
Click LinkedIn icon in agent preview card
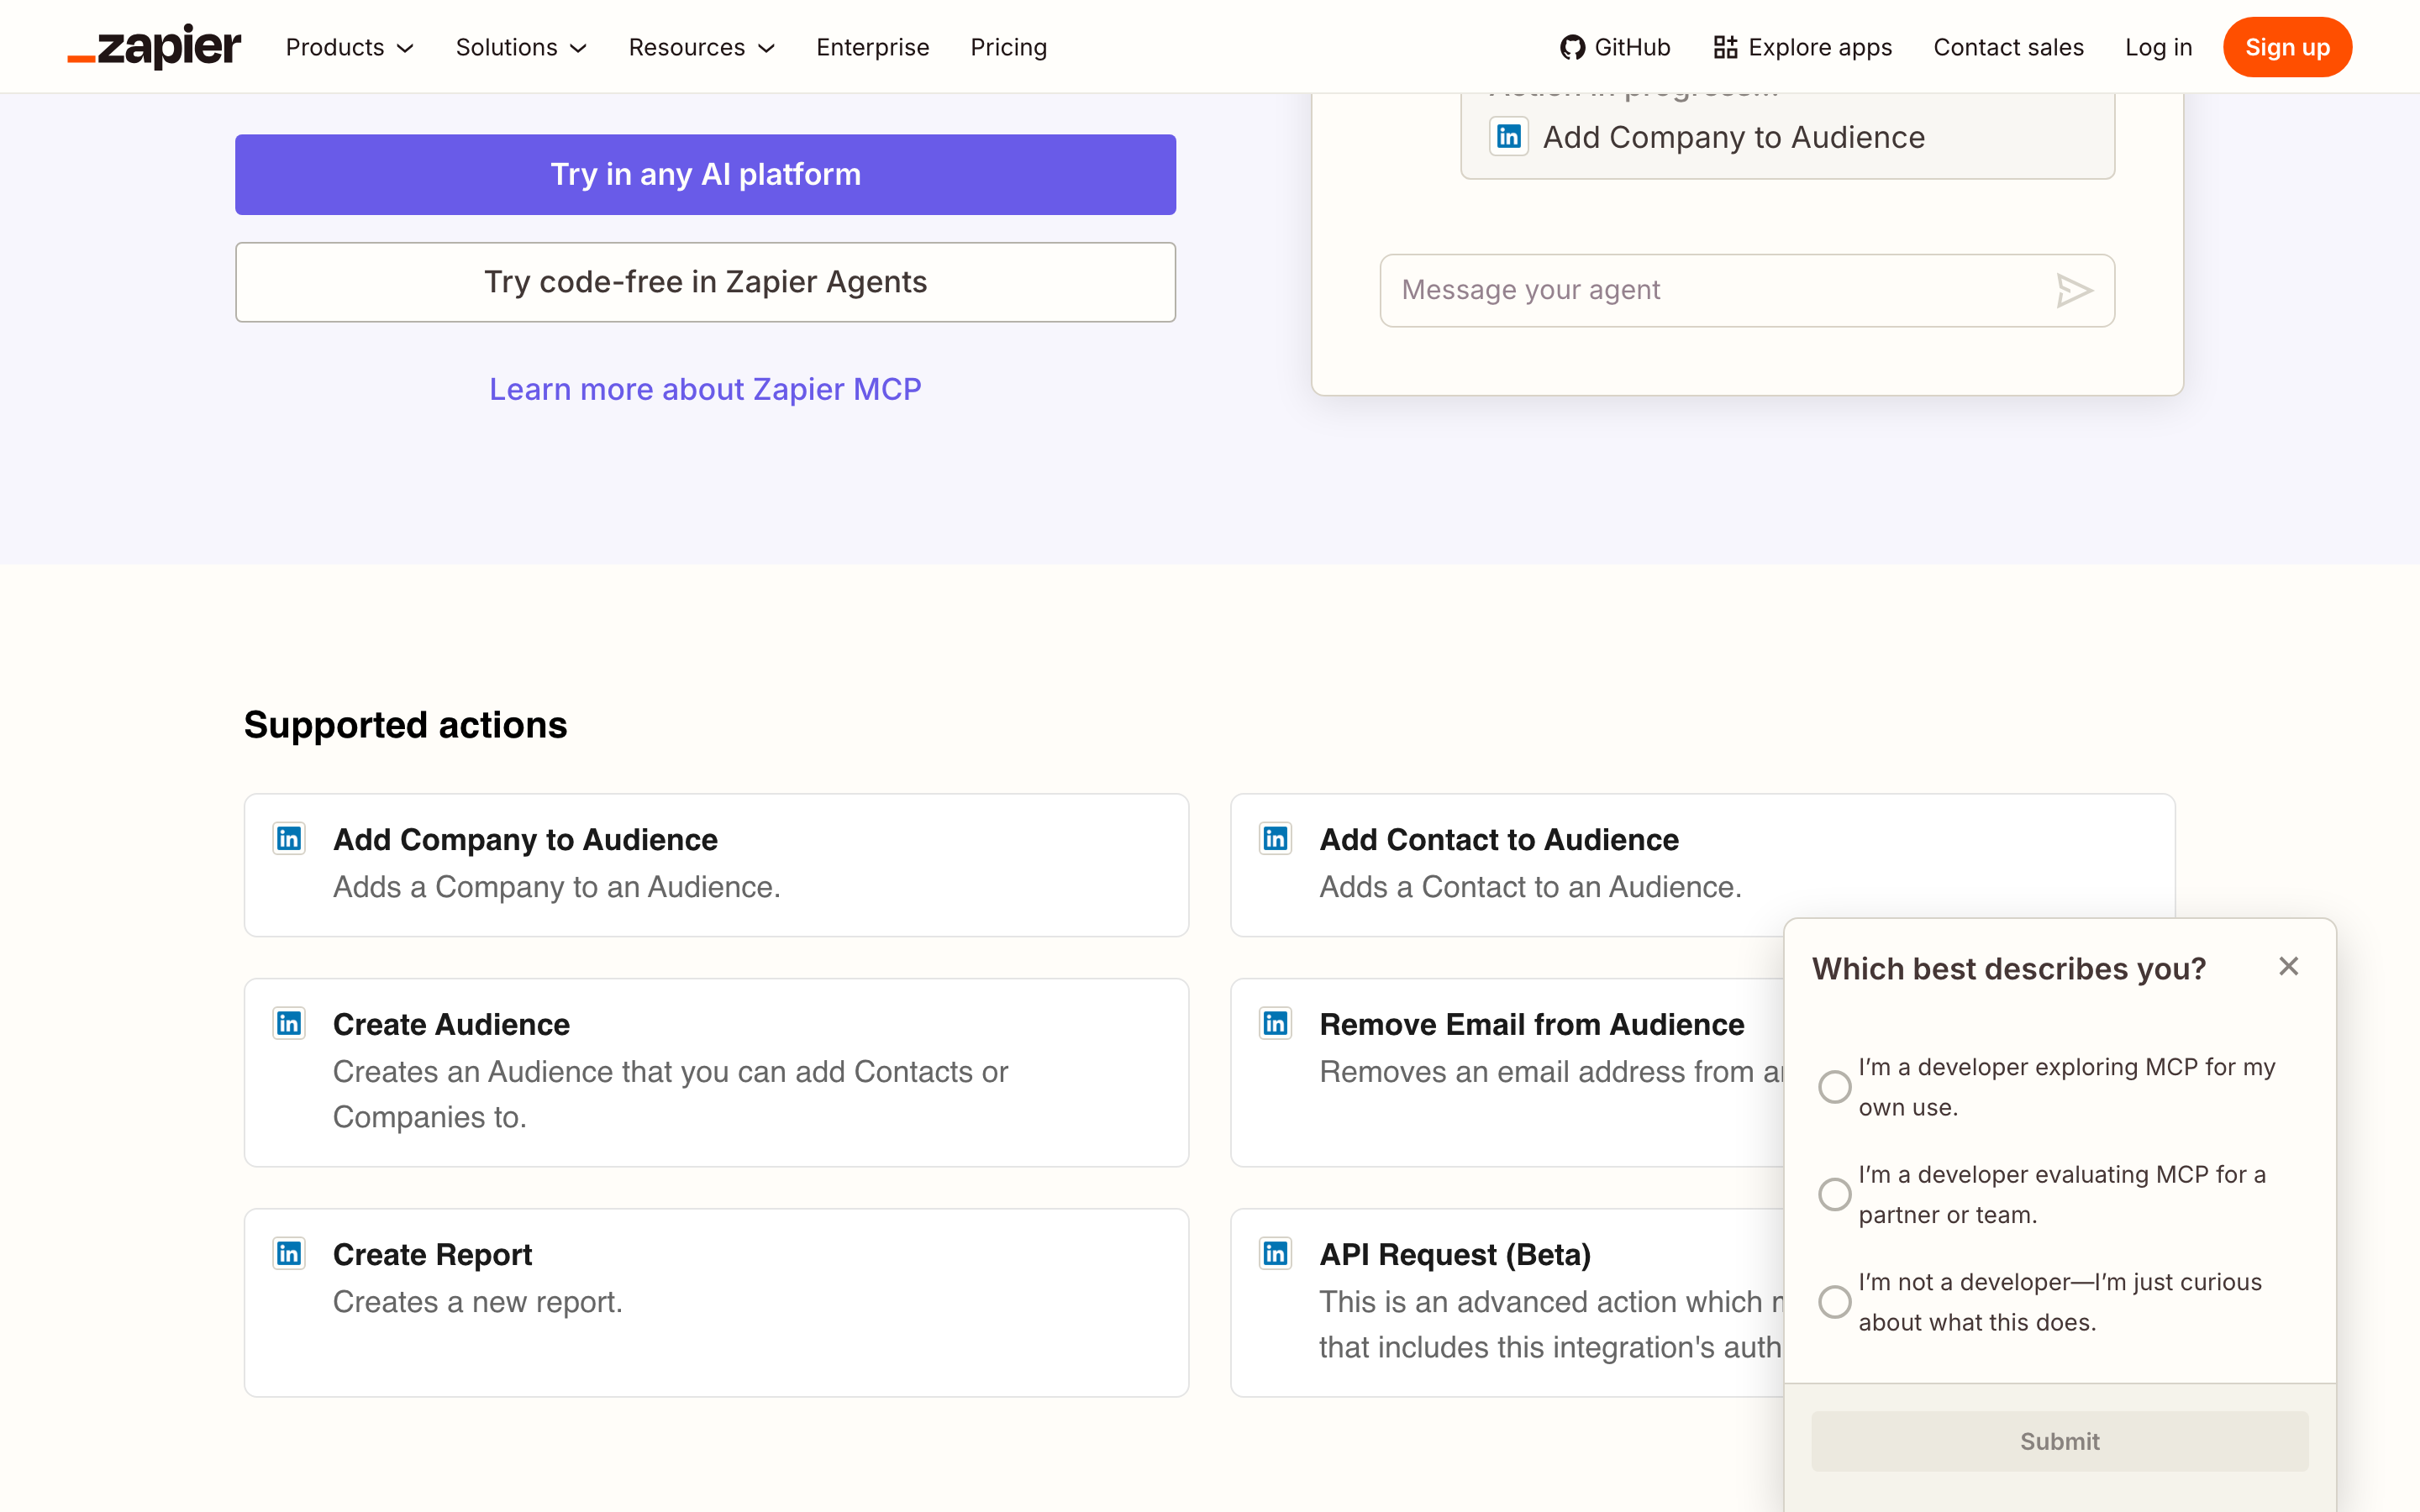click(x=1509, y=136)
